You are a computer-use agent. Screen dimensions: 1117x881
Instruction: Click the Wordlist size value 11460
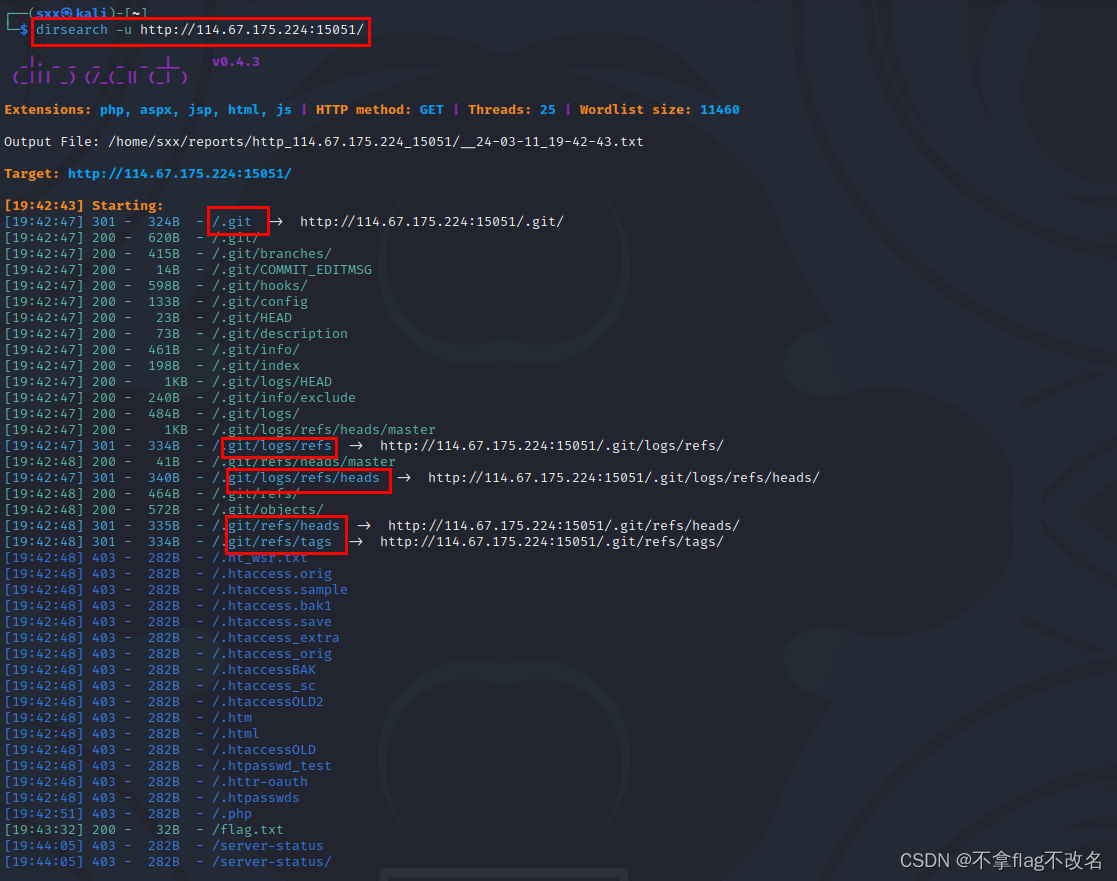tap(719, 110)
